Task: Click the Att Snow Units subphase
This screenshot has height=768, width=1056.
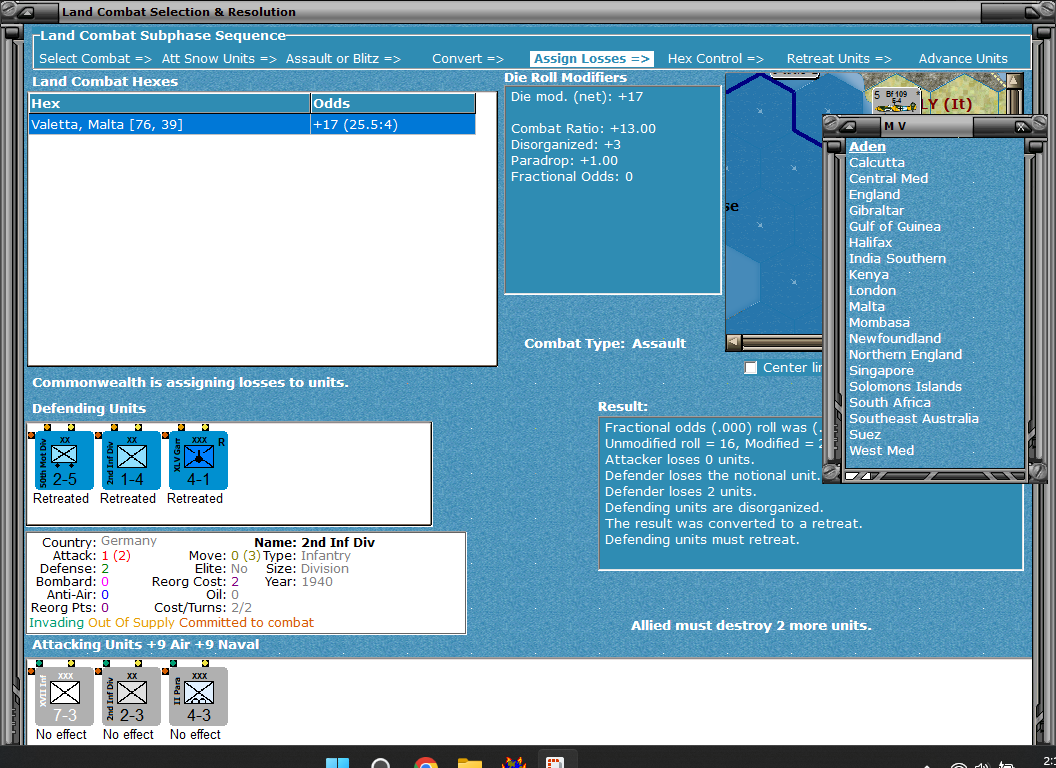Action: [x=219, y=59]
